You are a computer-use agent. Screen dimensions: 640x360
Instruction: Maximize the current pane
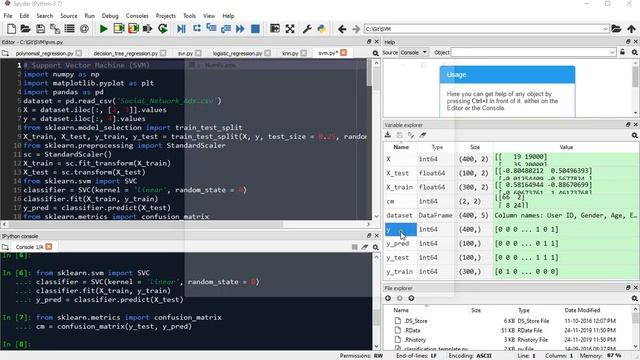pyautogui.click(x=275, y=29)
